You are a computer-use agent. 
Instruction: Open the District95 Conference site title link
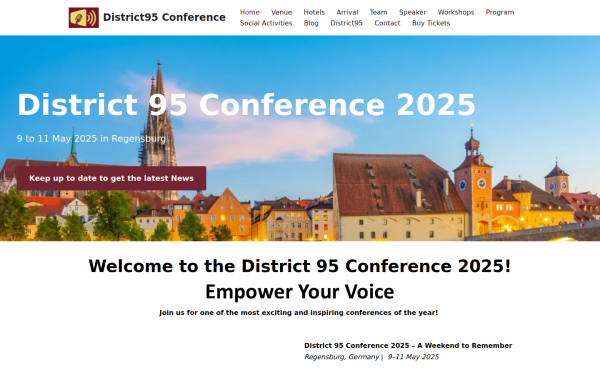164,17
